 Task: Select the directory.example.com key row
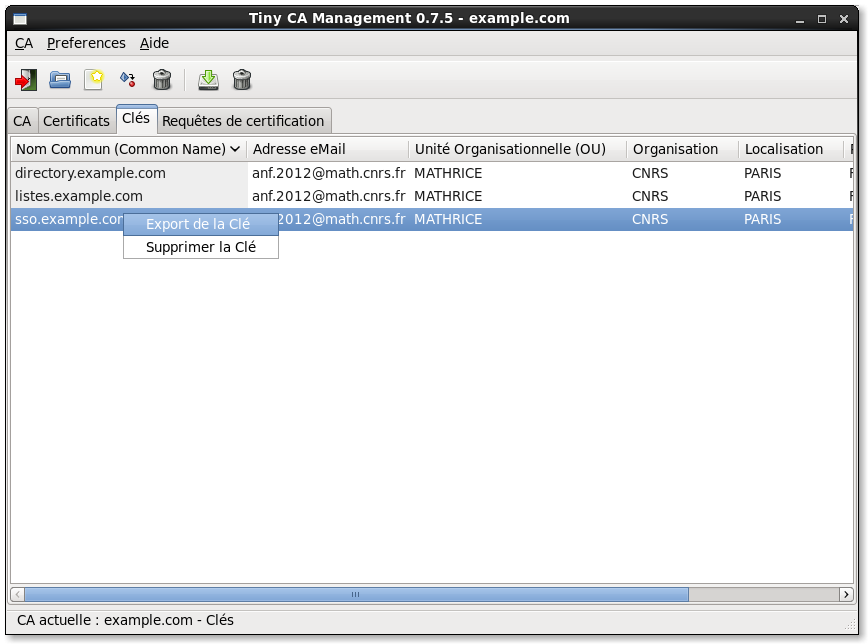(90, 173)
